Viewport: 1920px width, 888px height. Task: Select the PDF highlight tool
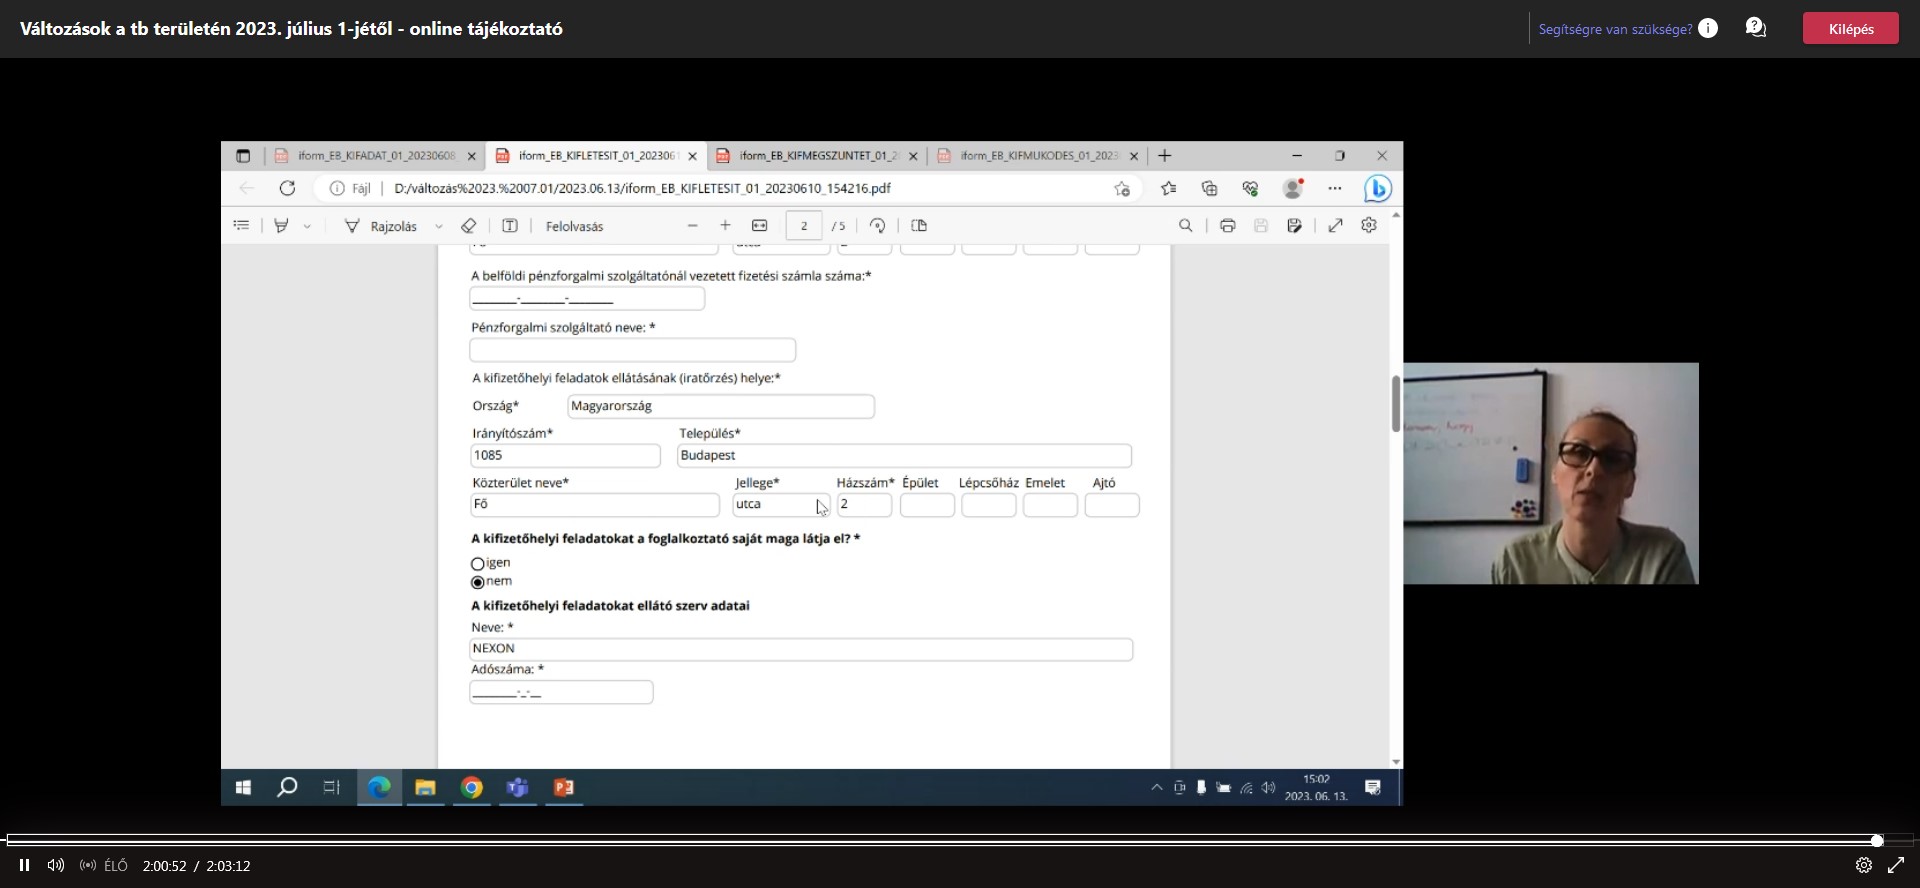click(281, 226)
